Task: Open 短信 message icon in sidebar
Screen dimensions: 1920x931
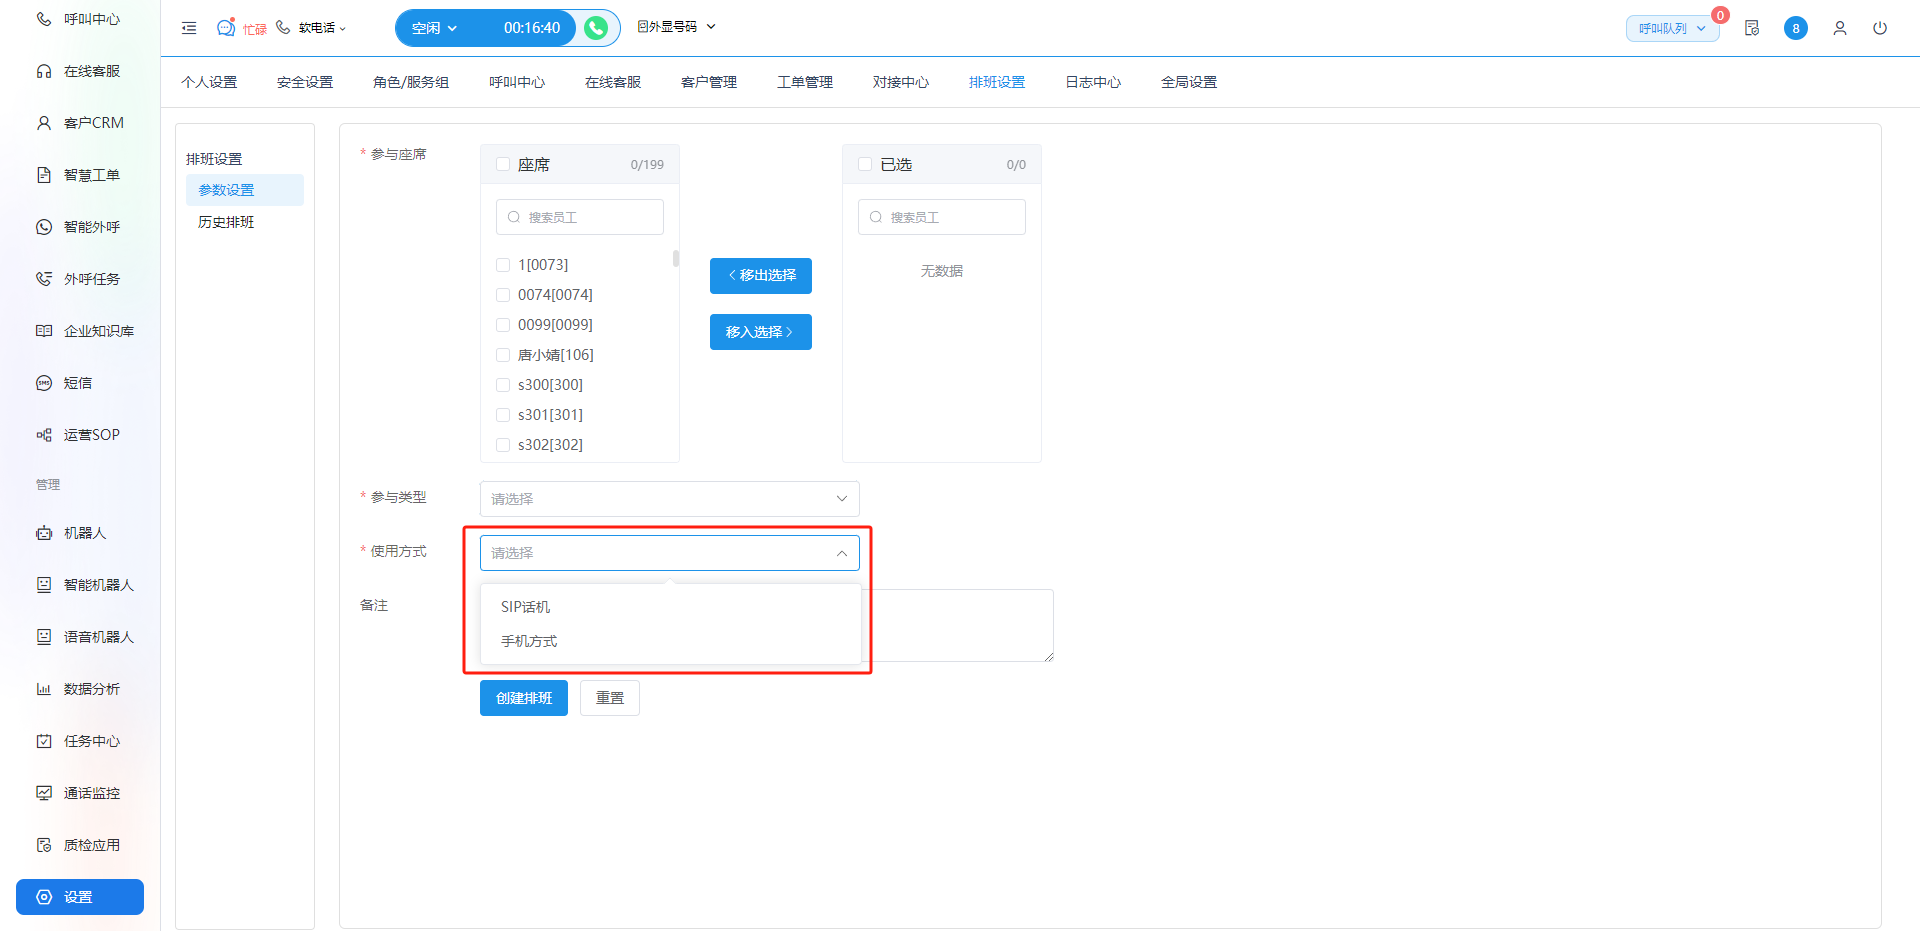Action: pos(44,383)
